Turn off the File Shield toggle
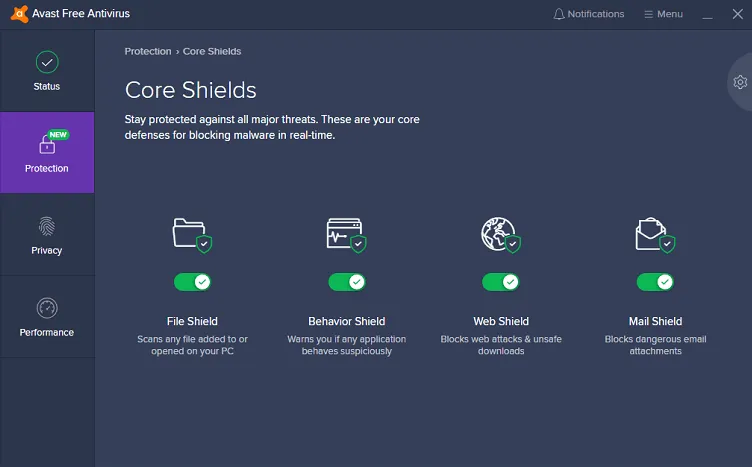 coord(192,282)
